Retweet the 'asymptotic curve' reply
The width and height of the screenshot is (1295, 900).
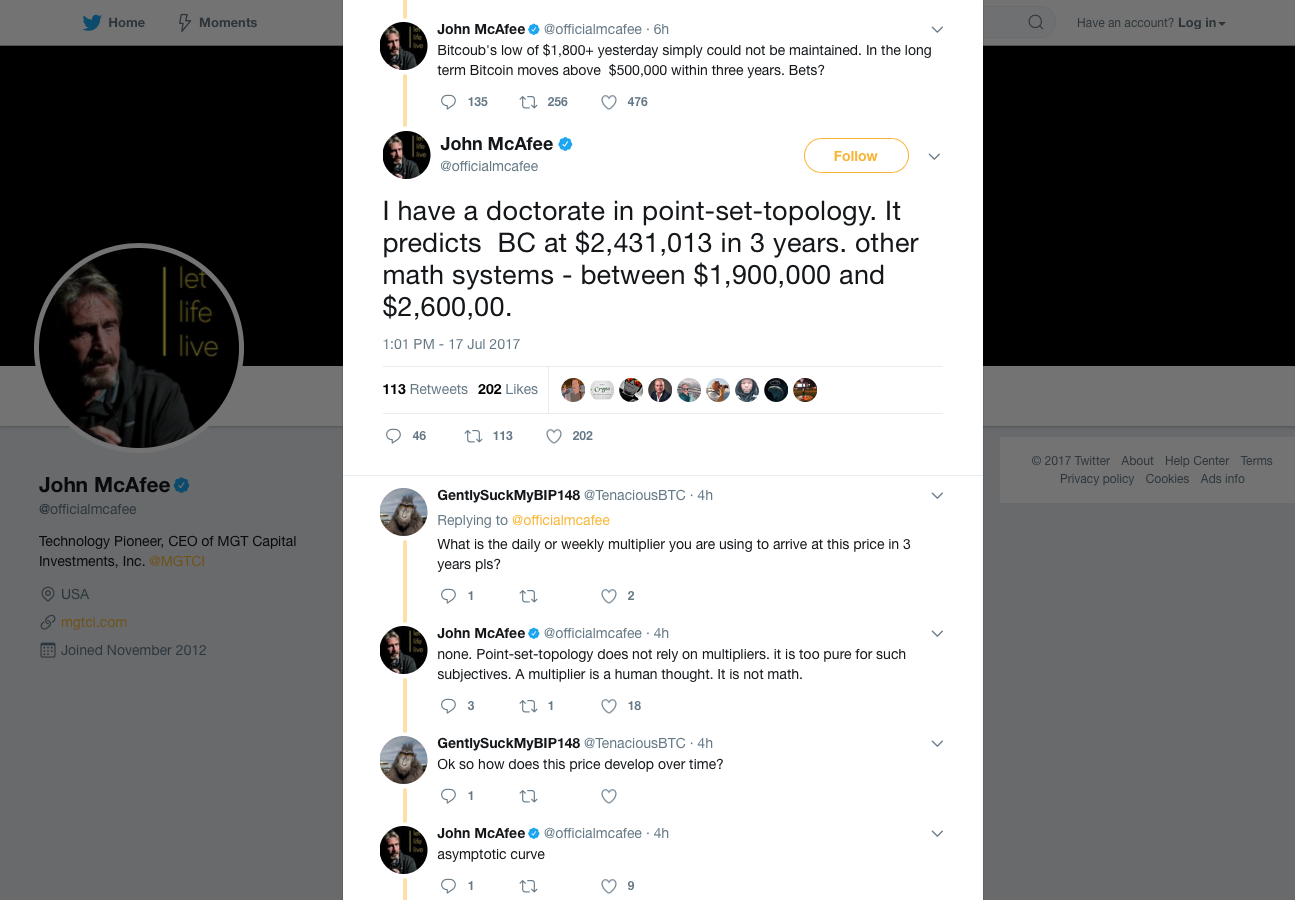pyautogui.click(x=528, y=886)
